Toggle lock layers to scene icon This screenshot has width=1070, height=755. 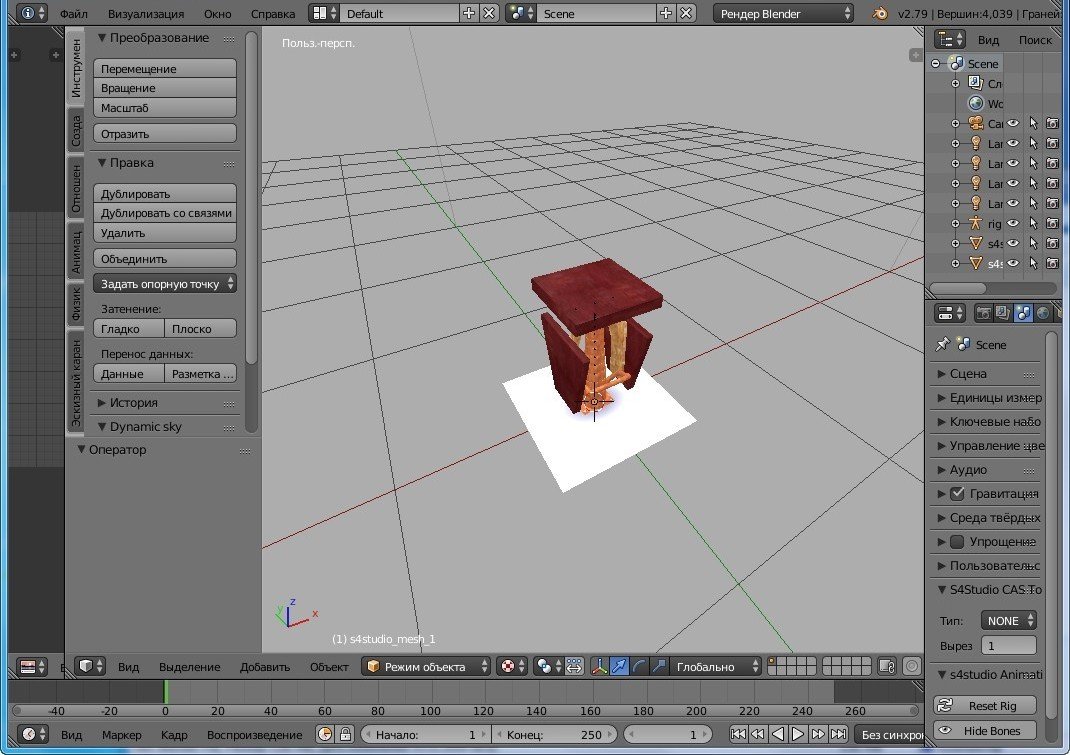click(x=886, y=666)
